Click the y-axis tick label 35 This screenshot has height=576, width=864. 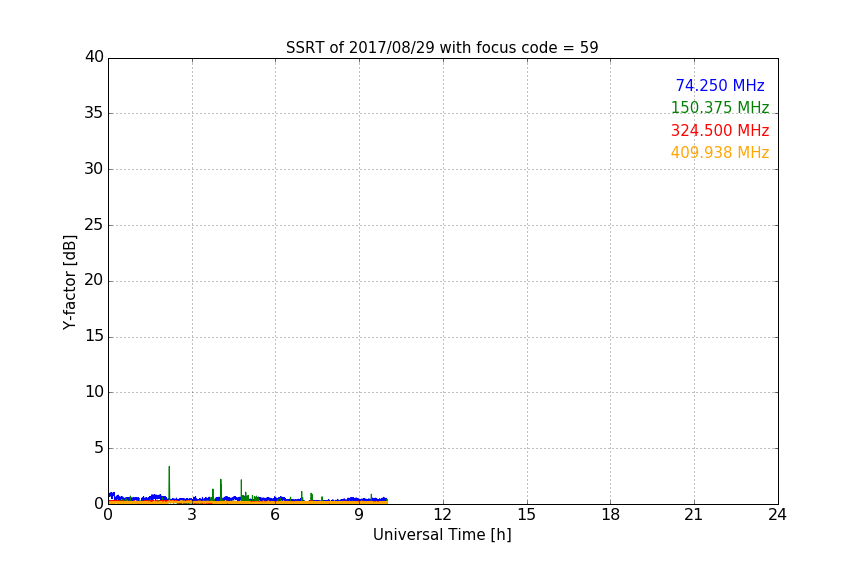click(94, 113)
